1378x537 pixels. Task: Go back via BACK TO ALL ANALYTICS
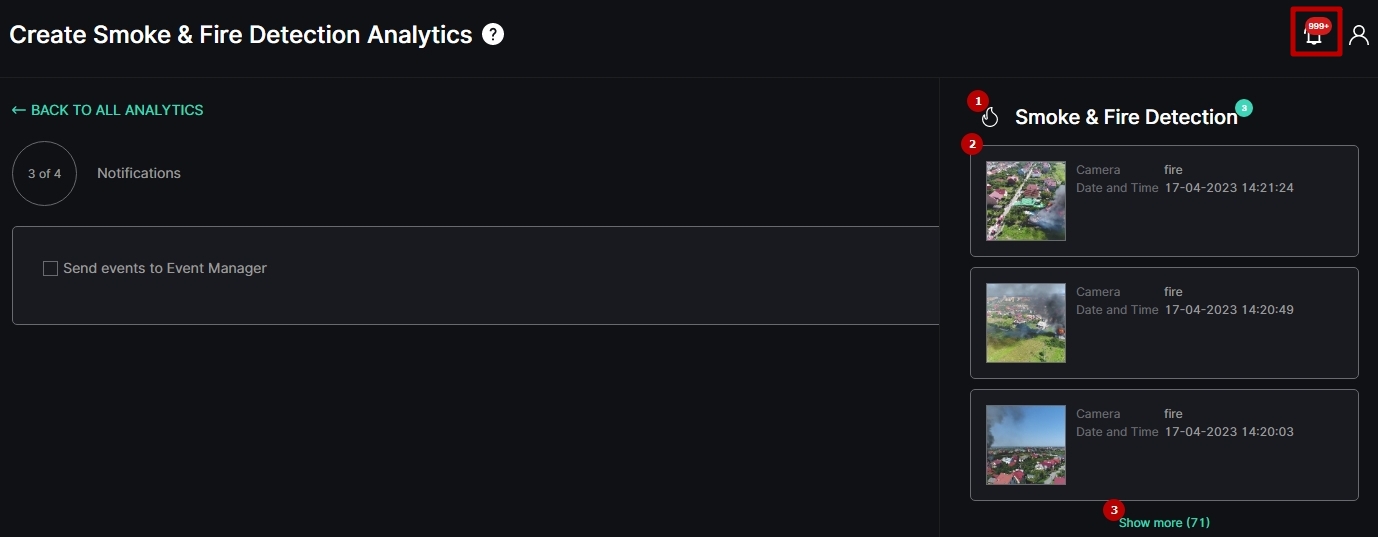pyautogui.click(x=107, y=110)
